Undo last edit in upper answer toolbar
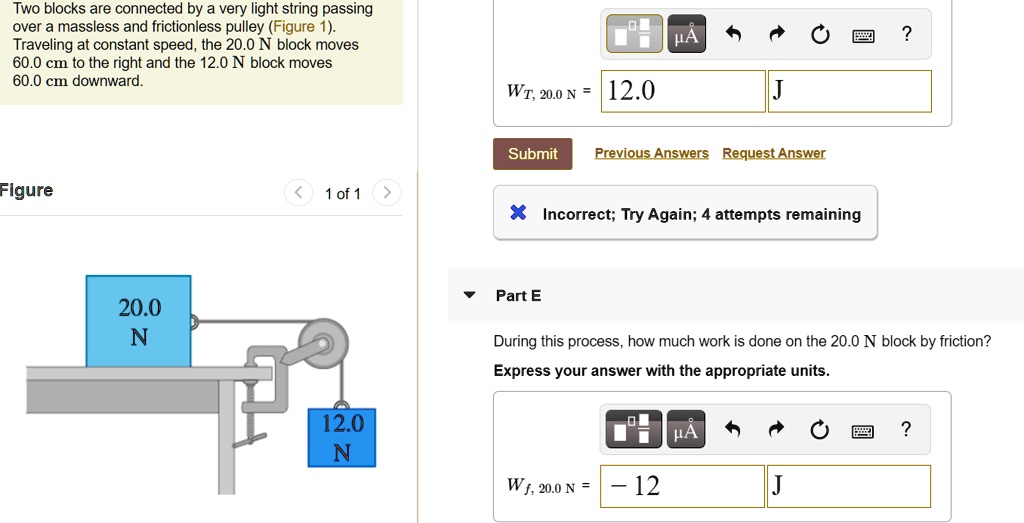The height and width of the screenshot is (523, 1024). [733, 35]
